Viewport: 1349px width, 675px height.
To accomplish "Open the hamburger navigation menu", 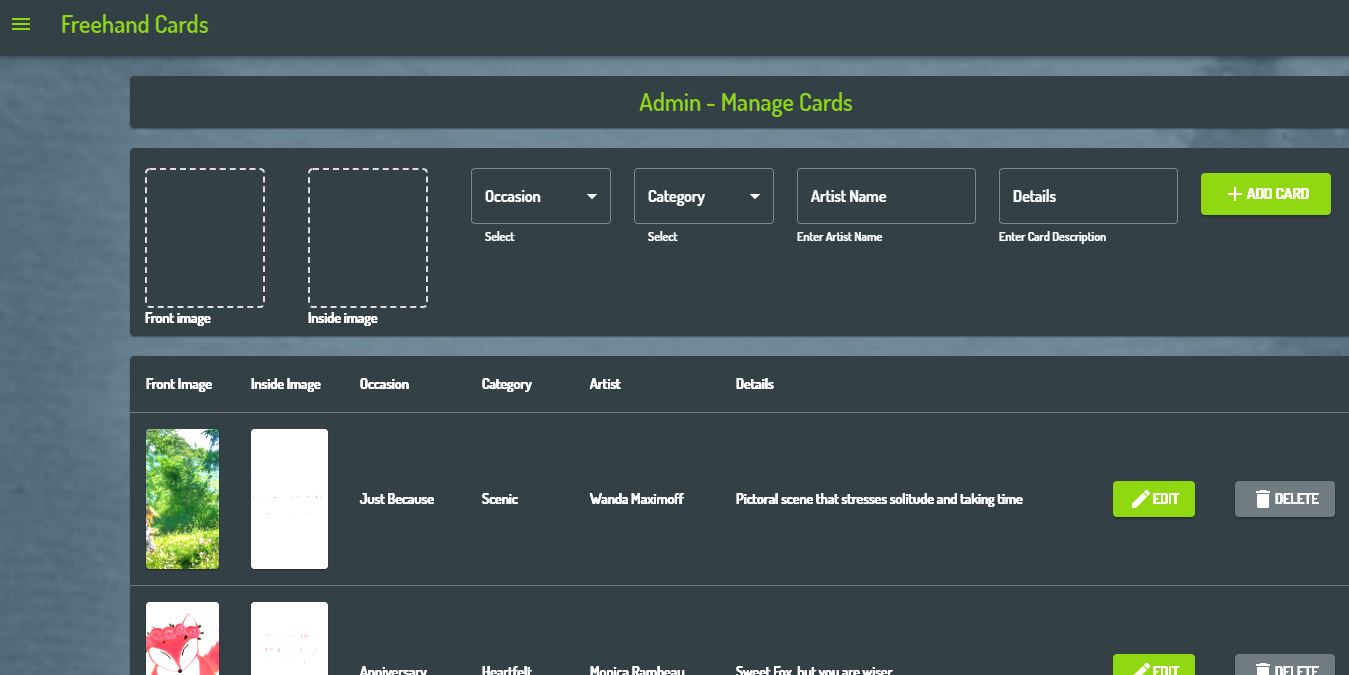I will pos(21,25).
